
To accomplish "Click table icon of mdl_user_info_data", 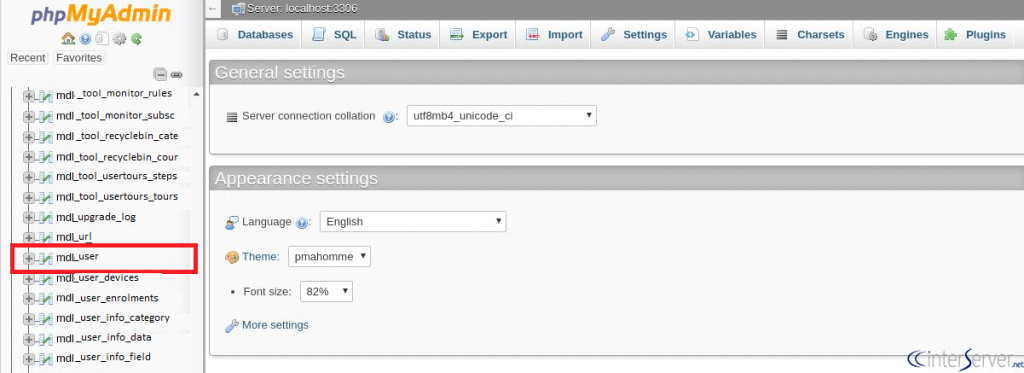I will point(46,339).
